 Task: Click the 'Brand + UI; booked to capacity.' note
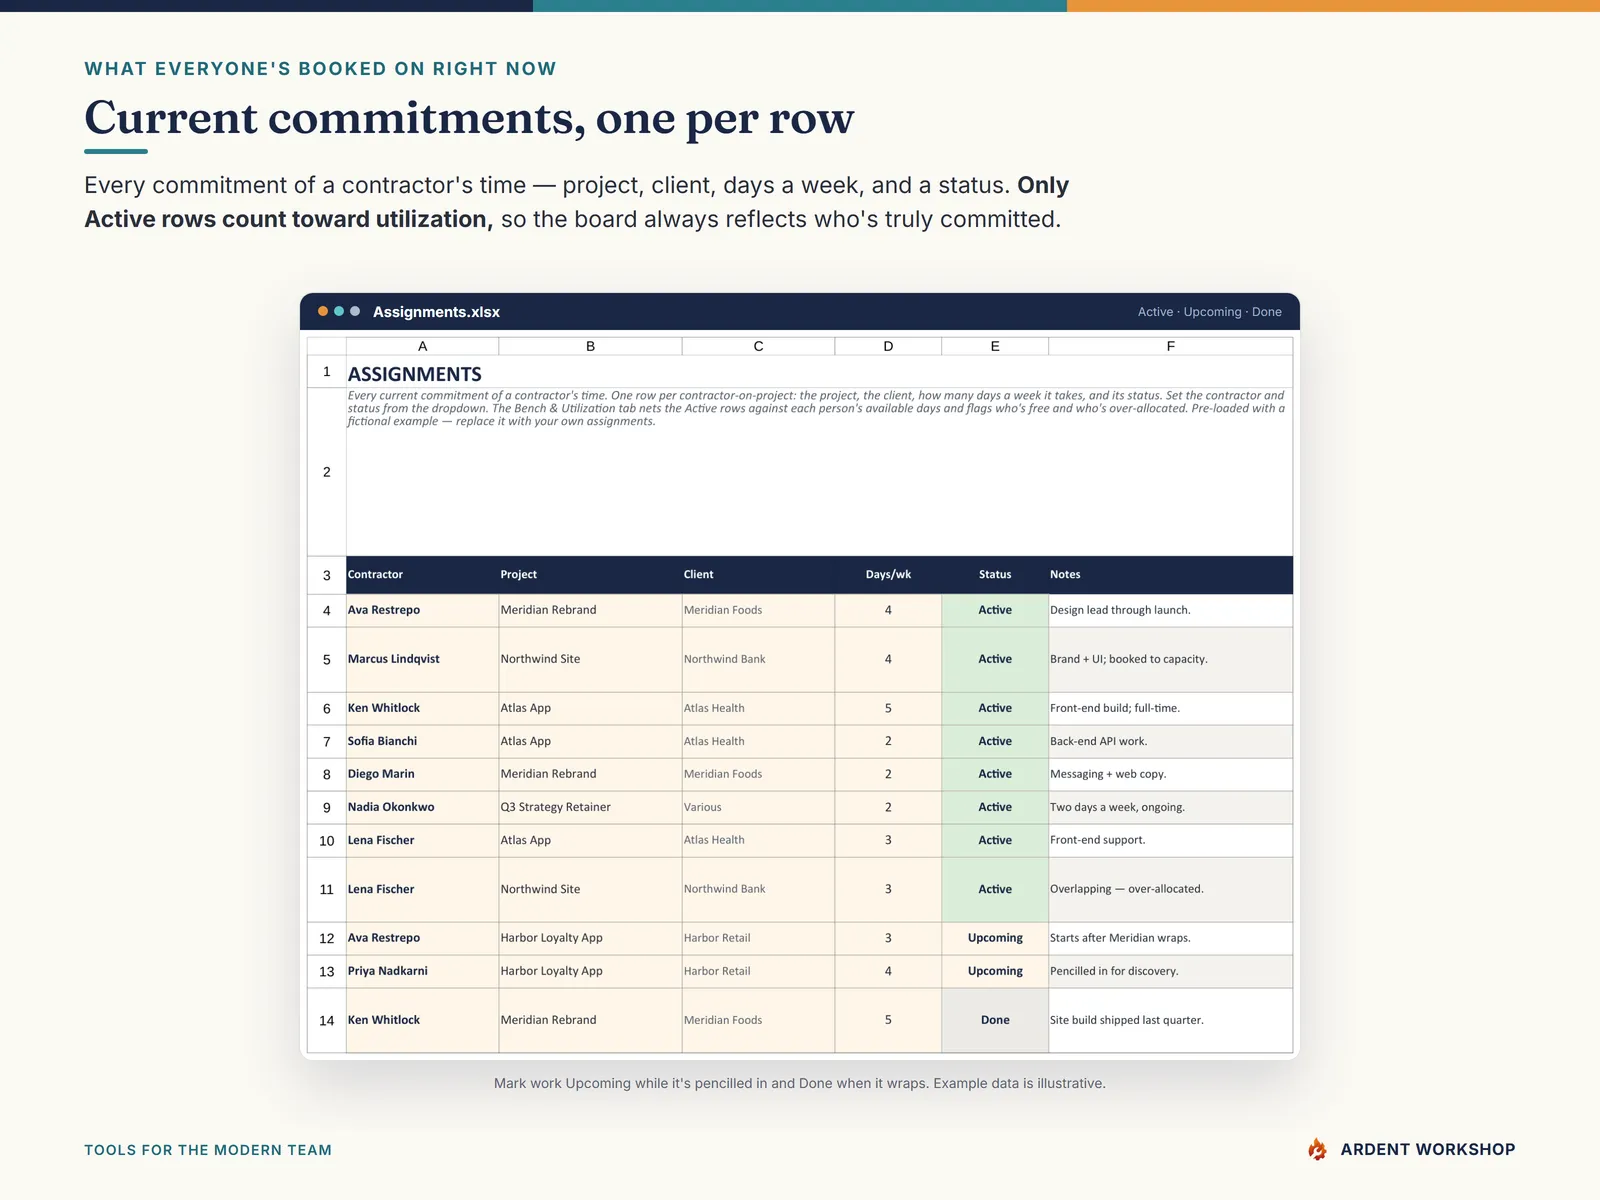point(1170,659)
